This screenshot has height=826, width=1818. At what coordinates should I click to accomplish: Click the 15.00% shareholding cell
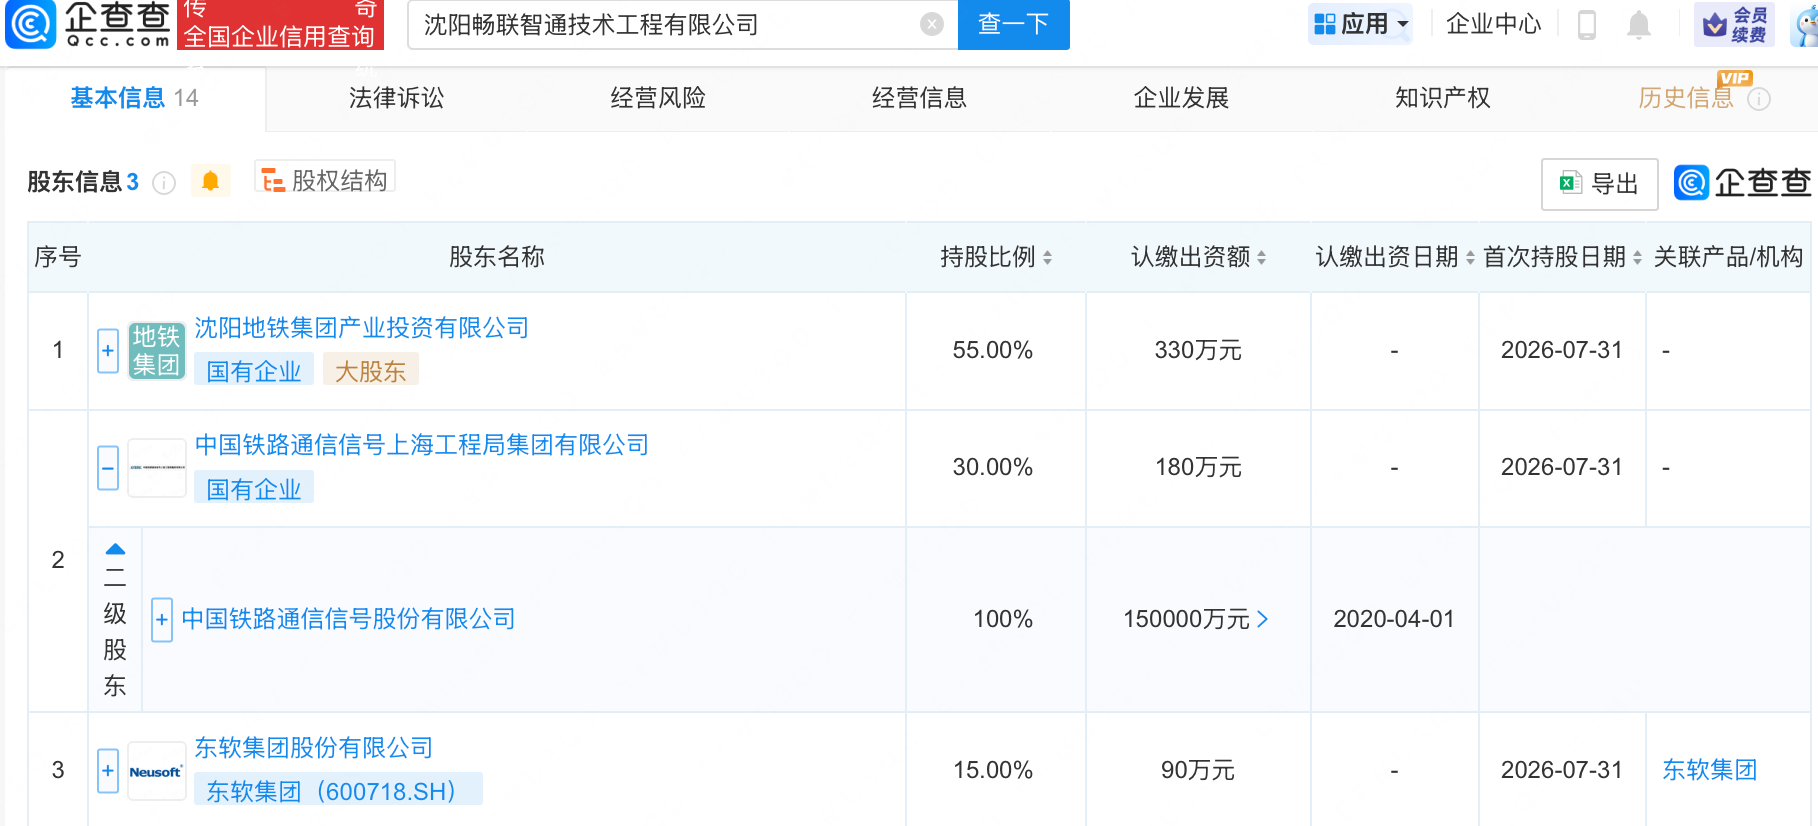click(993, 770)
